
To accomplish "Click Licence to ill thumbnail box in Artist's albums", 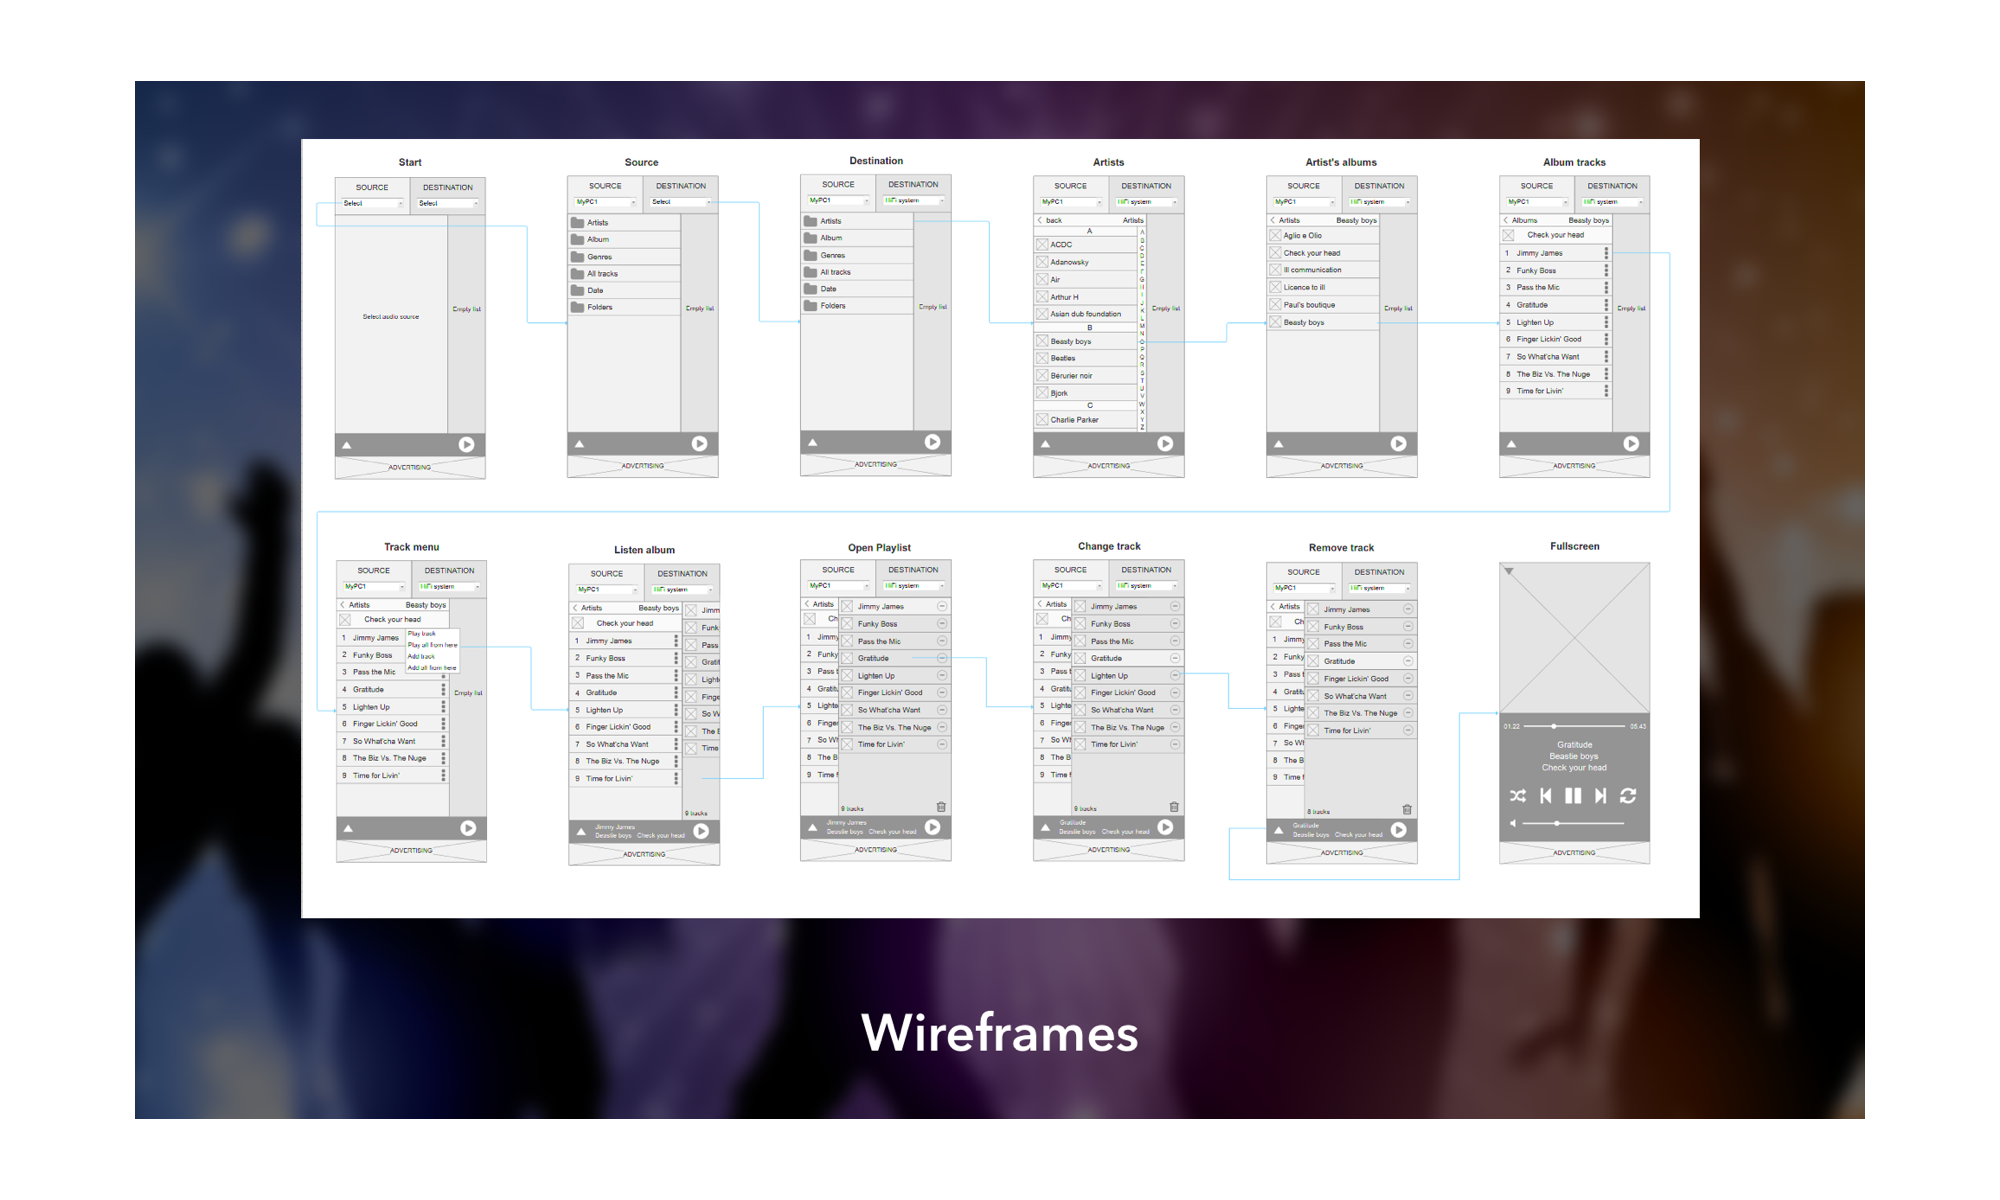I will click(1275, 287).
